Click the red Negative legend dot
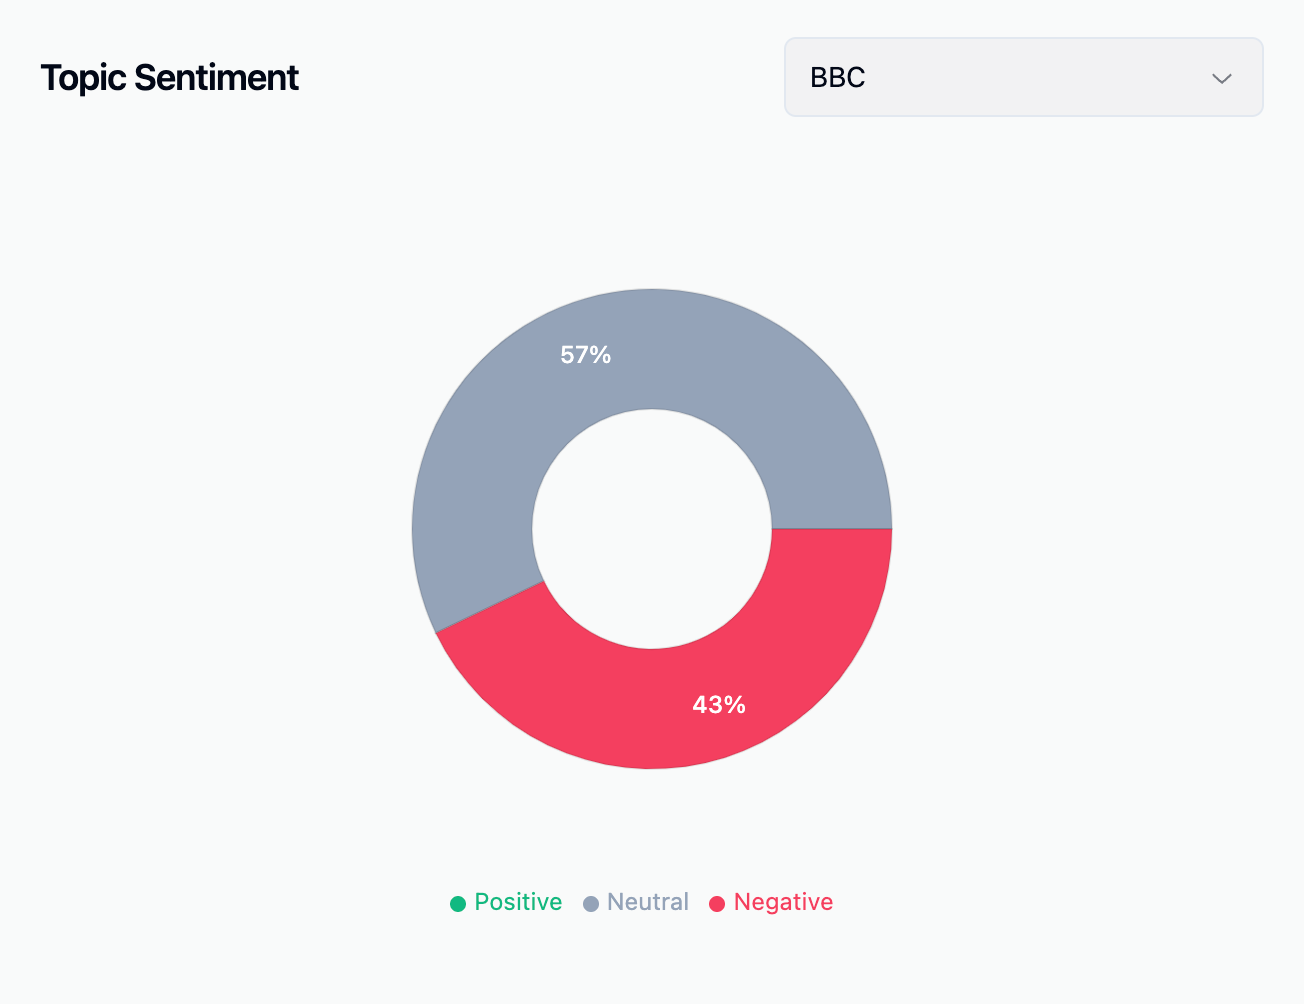The height and width of the screenshot is (1004, 1304). pyautogui.click(x=717, y=904)
